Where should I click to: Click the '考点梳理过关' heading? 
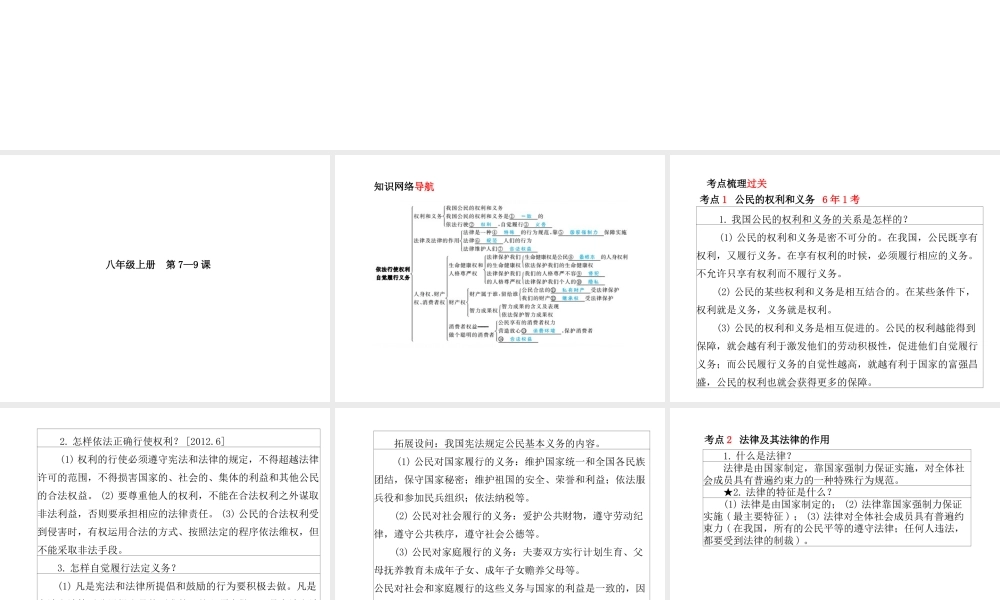click(737, 184)
